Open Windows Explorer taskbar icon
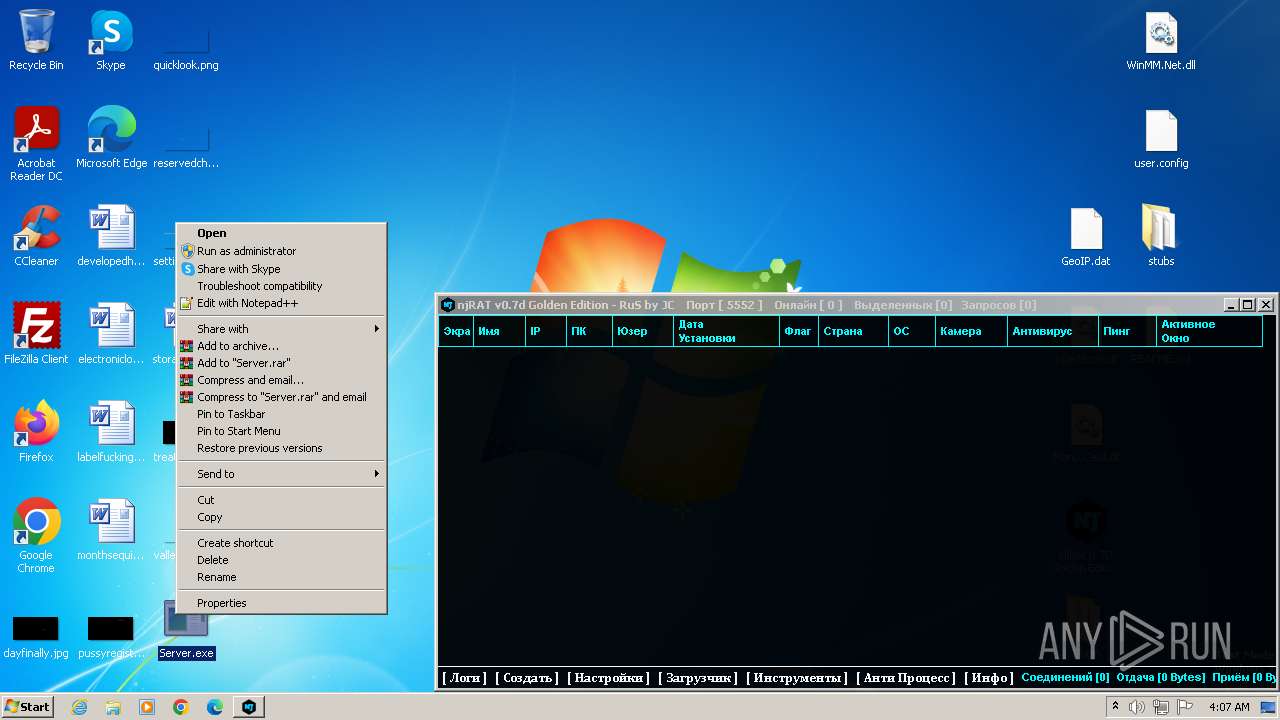This screenshot has width=1280, height=720. pyautogui.click(x=113, y=707)
